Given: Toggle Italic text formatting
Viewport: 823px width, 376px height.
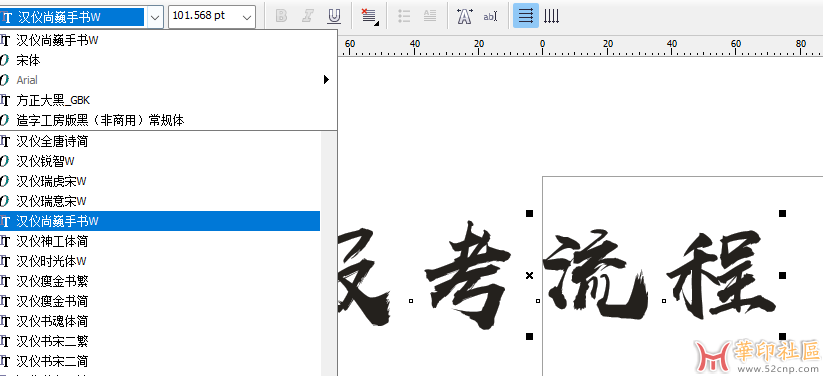Looking at the screenshot, I should [308, 16].
